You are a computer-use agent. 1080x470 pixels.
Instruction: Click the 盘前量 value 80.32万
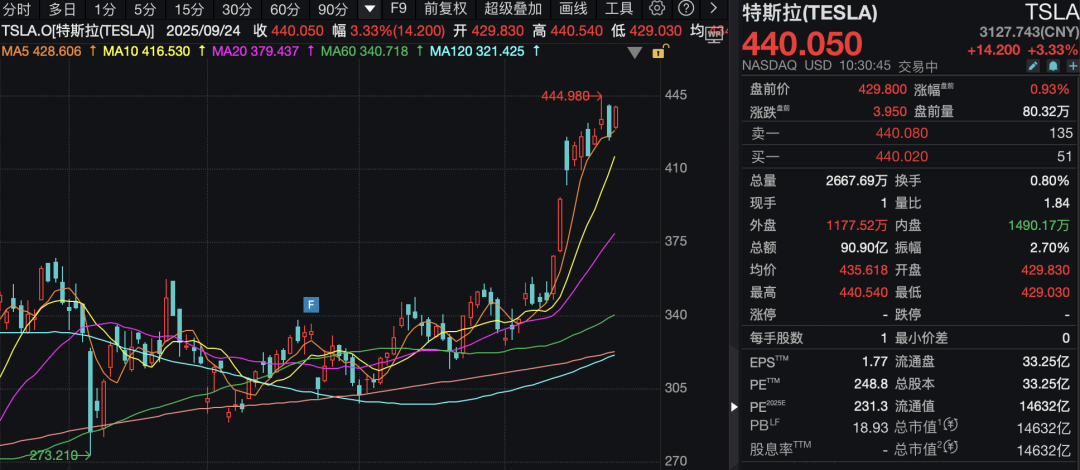1047,112
